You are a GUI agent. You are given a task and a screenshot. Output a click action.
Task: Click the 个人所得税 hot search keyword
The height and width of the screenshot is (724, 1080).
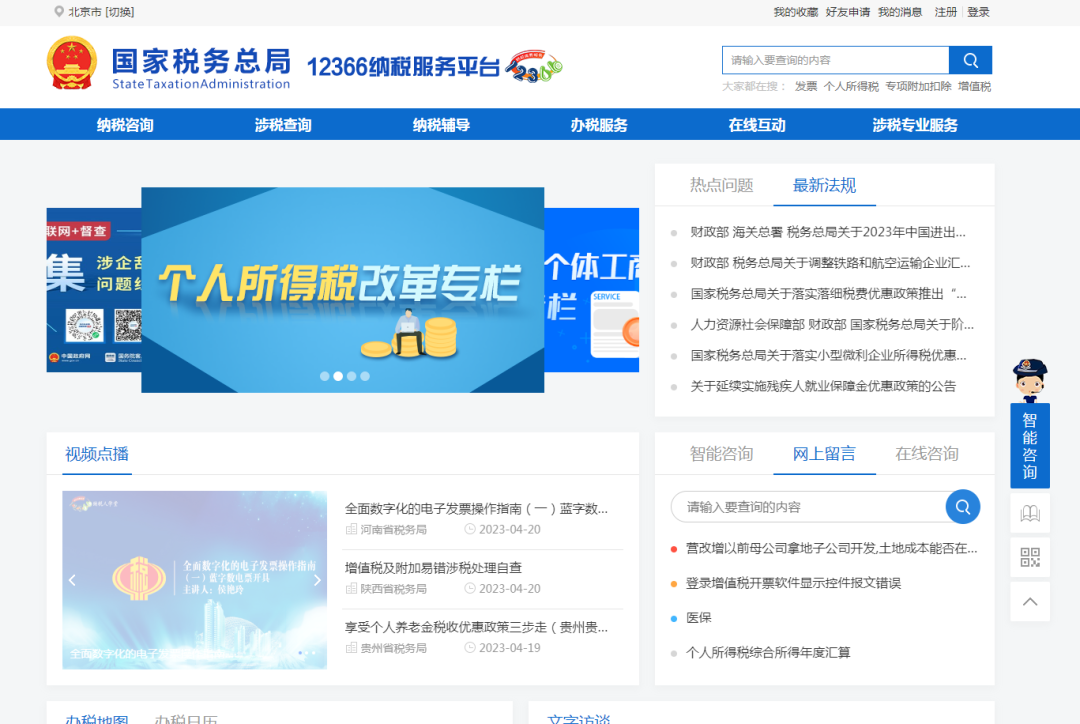(851, 86)
